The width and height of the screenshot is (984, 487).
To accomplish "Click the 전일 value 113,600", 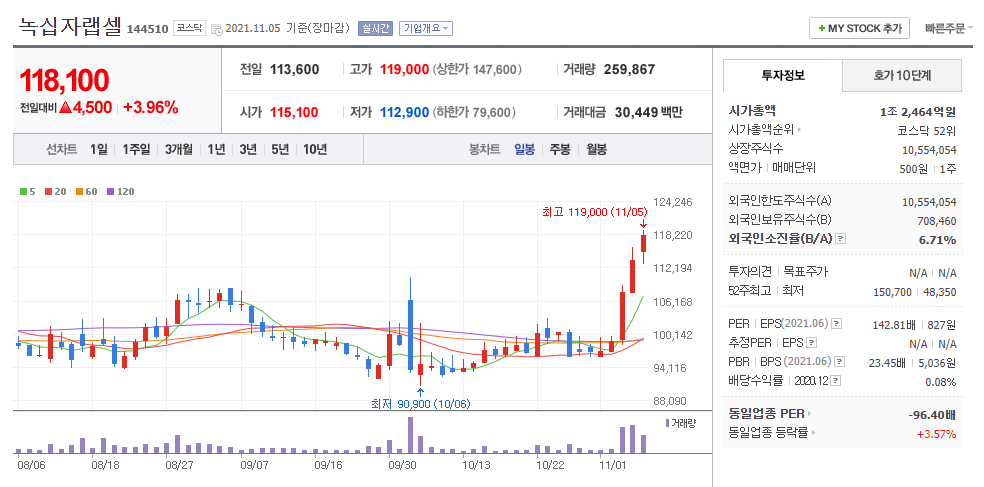I will click(294, 70).
